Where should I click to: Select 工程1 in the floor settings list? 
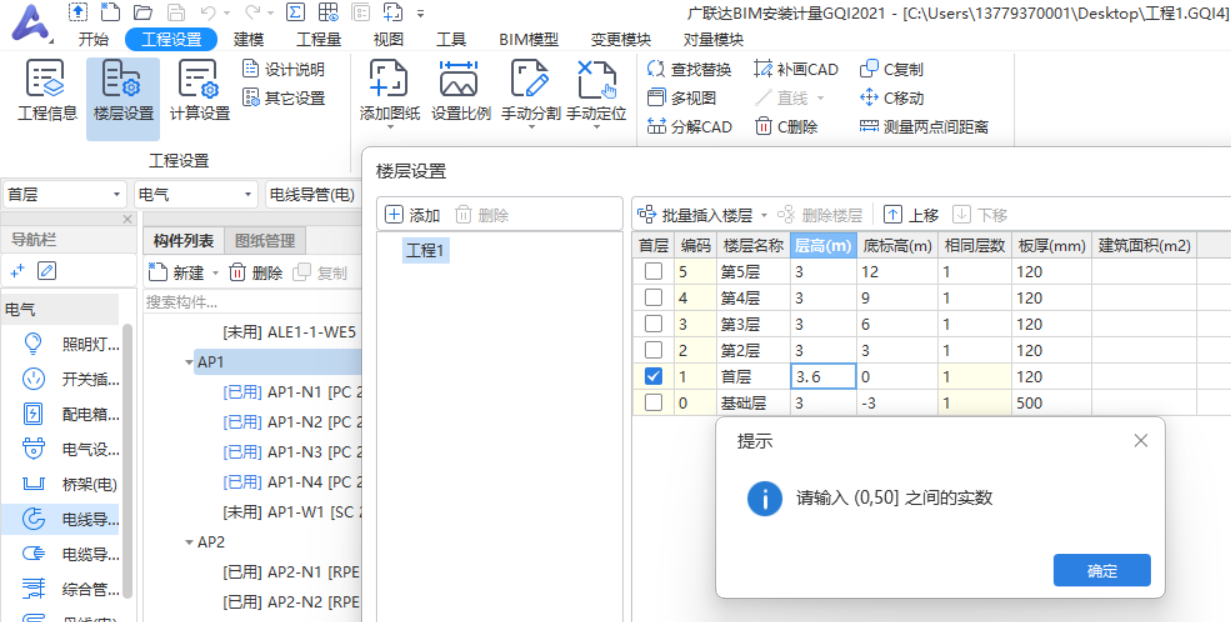[x=425, y=250]
